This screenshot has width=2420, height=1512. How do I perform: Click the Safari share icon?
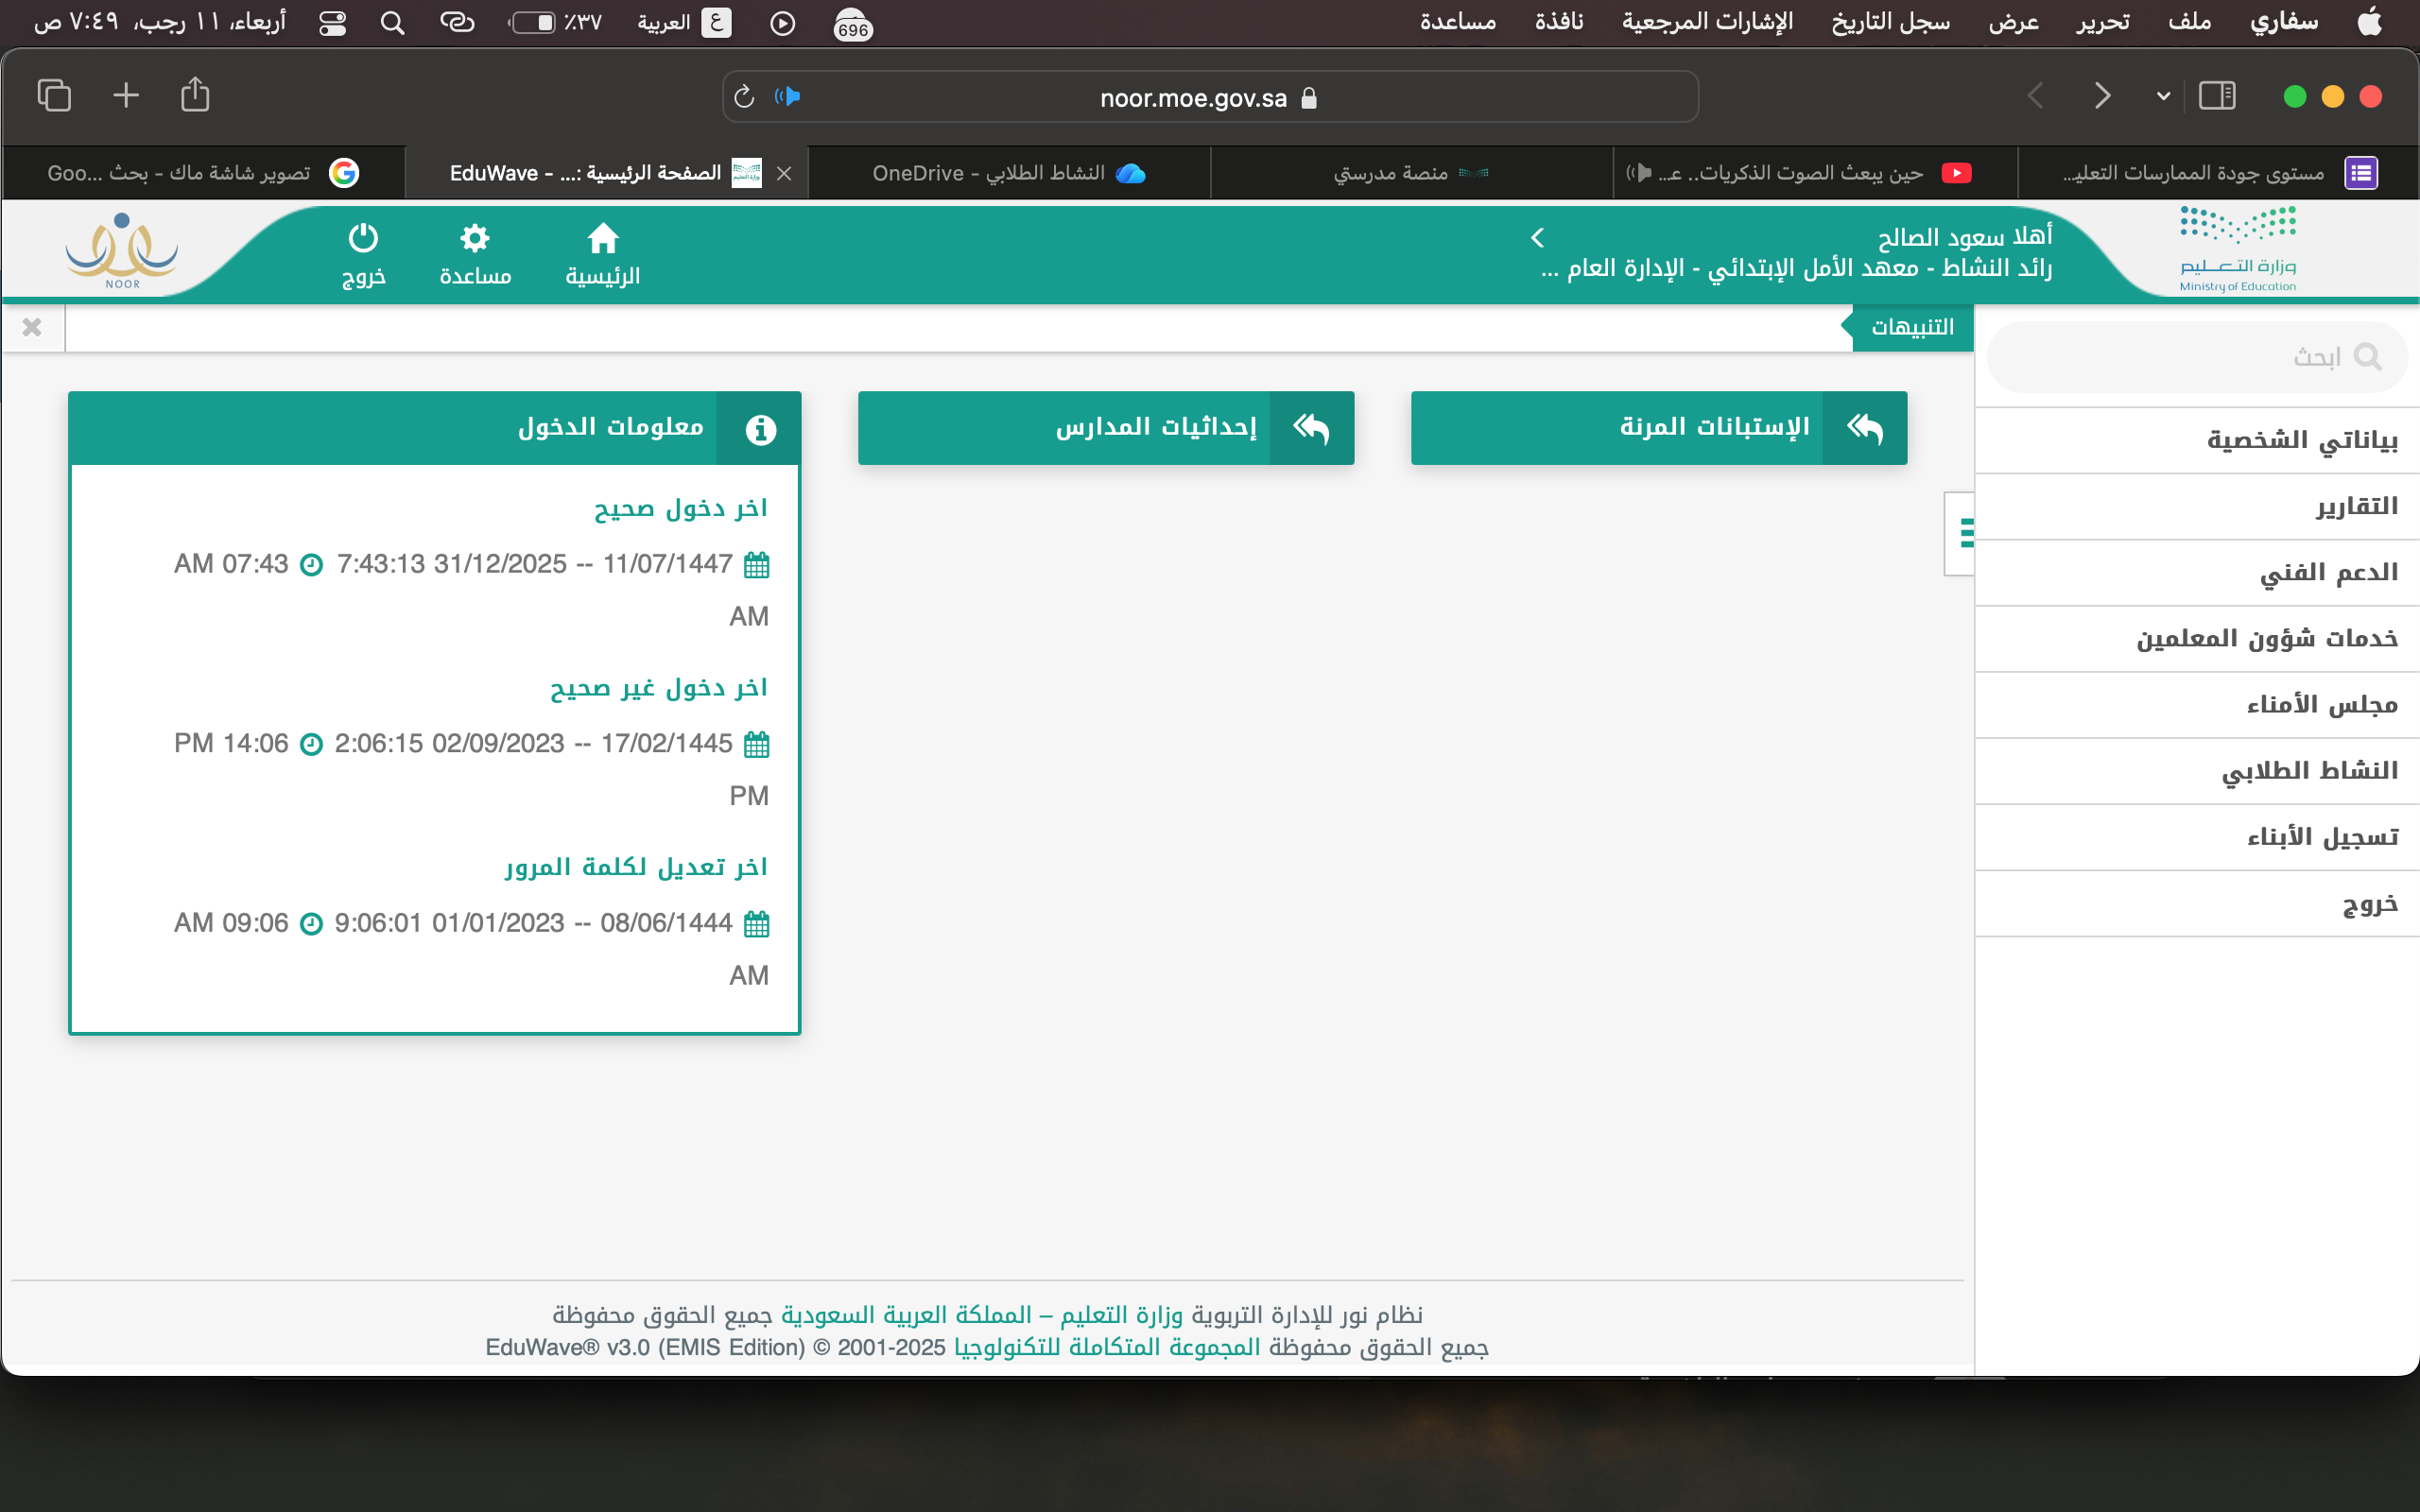click(195, 96)
